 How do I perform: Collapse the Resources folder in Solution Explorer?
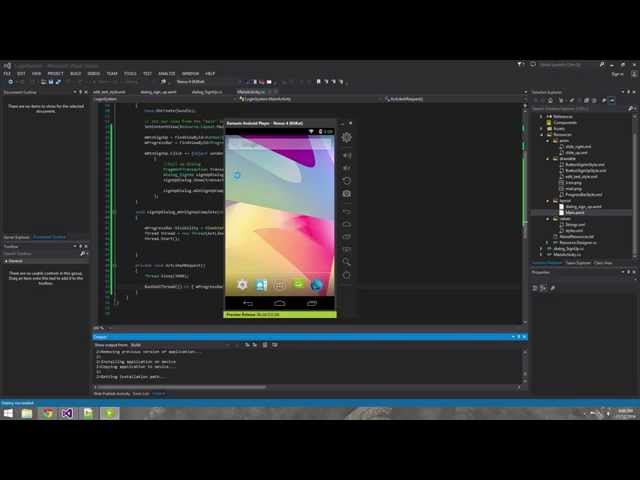pos(542,135)
